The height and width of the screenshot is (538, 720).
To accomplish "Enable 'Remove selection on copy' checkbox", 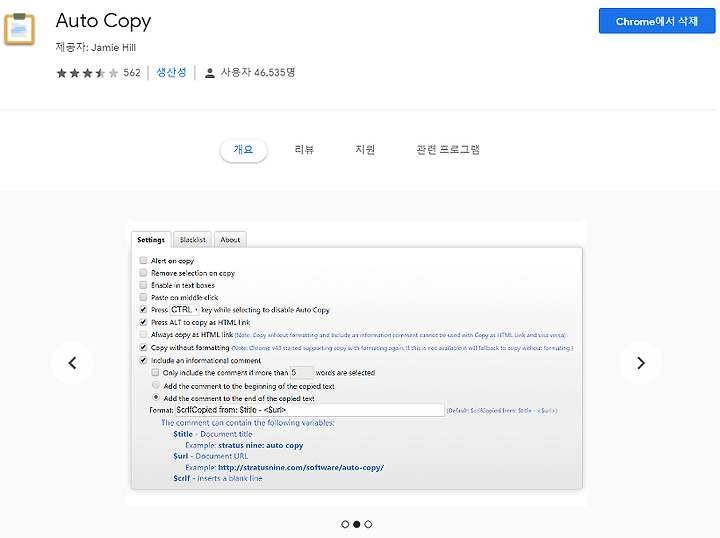I will pyautogui.click(x=143, y=273).
